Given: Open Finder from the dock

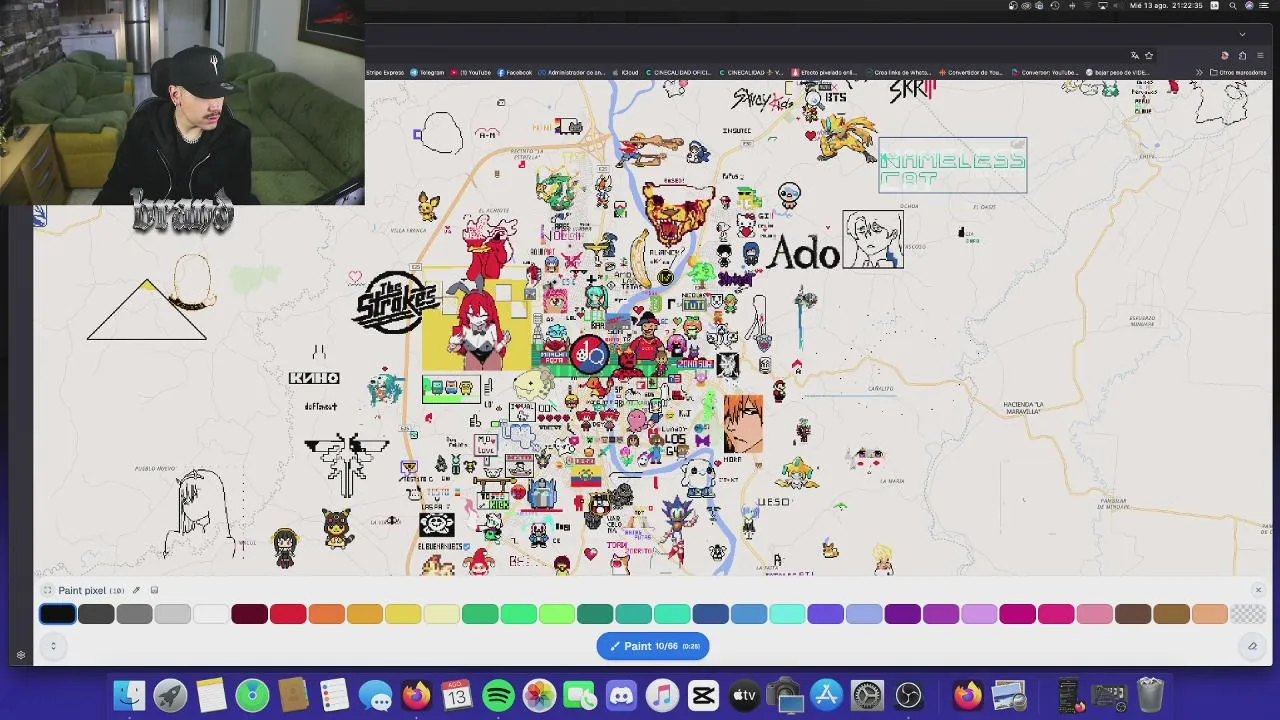Looking at the screenshot, I should click(x=129, y=695).
